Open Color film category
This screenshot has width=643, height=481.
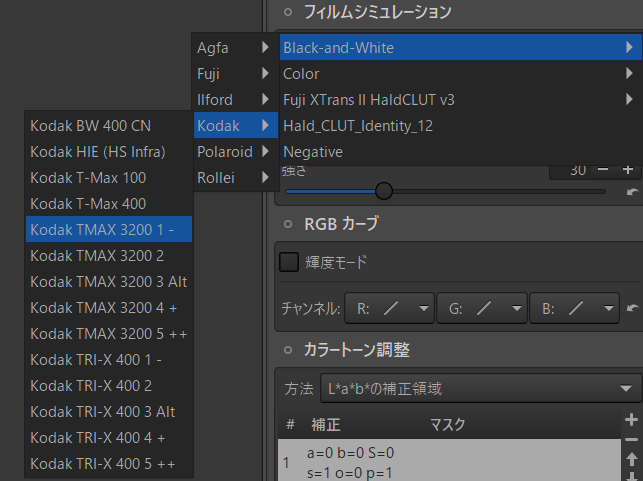click(x=461, y=74)
